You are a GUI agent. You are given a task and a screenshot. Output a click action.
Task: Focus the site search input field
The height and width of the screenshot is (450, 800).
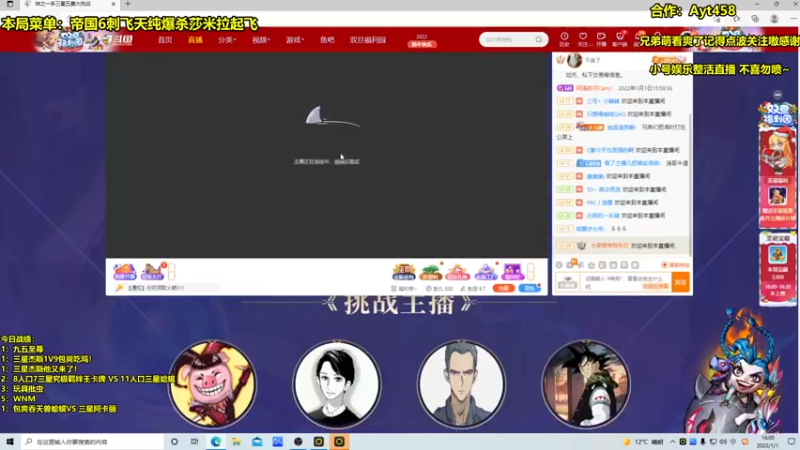pyautogui.click(x=507, y=40)
